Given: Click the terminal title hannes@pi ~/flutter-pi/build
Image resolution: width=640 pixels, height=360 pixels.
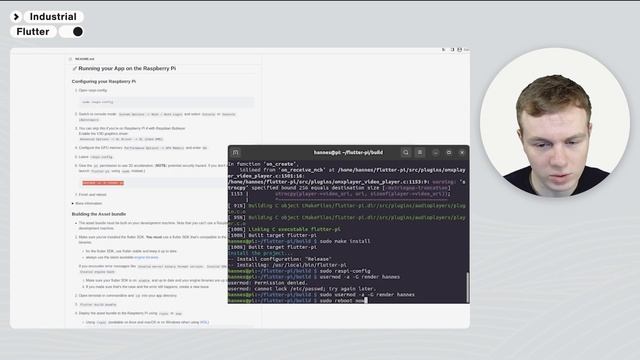Looking at the screenshot, I should click(x=348, y=152).
